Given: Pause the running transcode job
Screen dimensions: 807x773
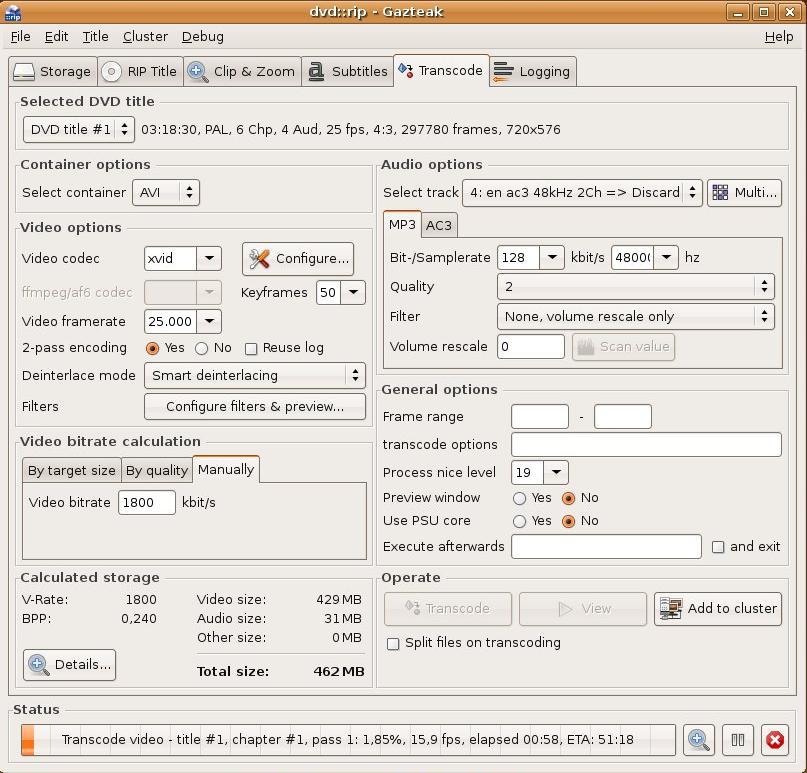Looking at the screenshot, I should (738, 740).
